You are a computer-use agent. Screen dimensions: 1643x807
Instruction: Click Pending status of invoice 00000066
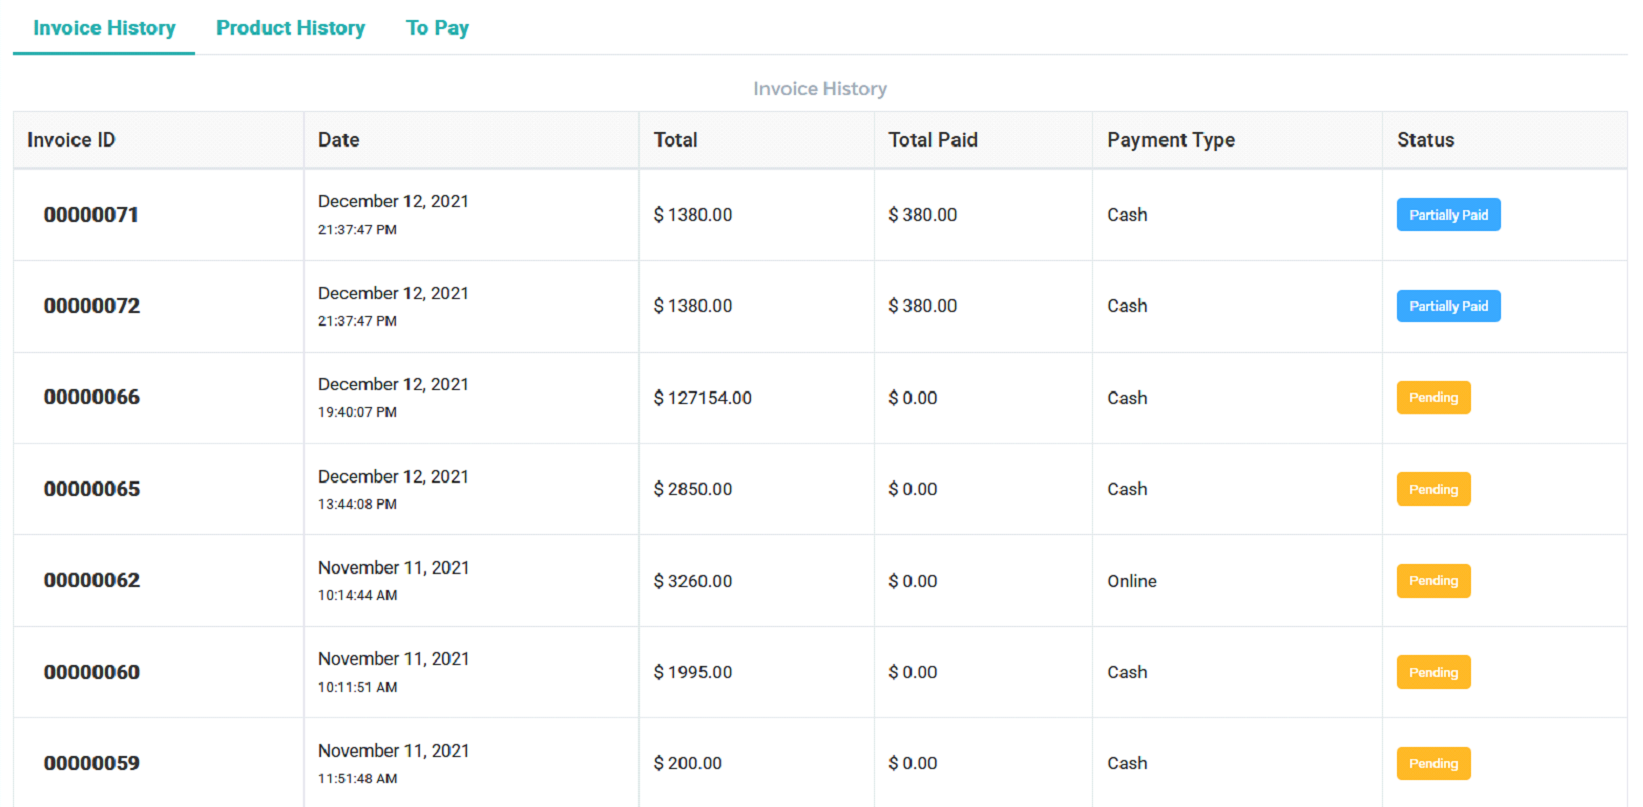1432,397
